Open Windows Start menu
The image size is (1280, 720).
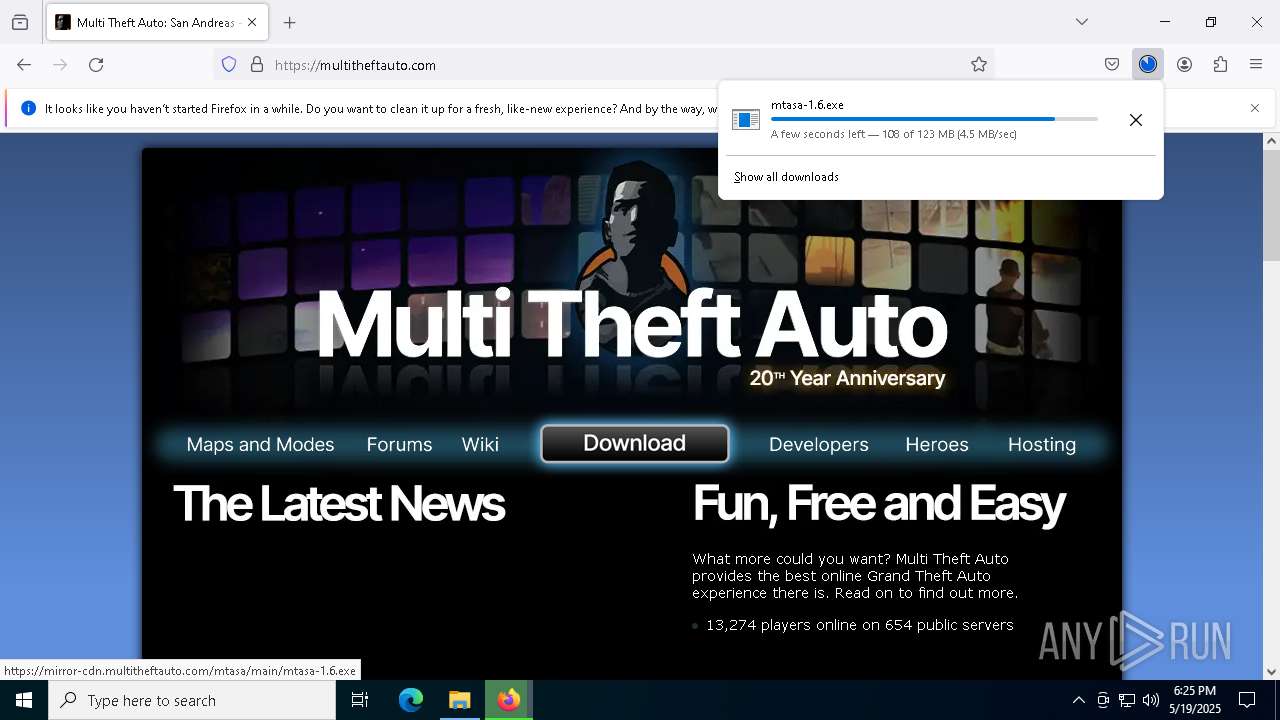[x=24, y=700]
